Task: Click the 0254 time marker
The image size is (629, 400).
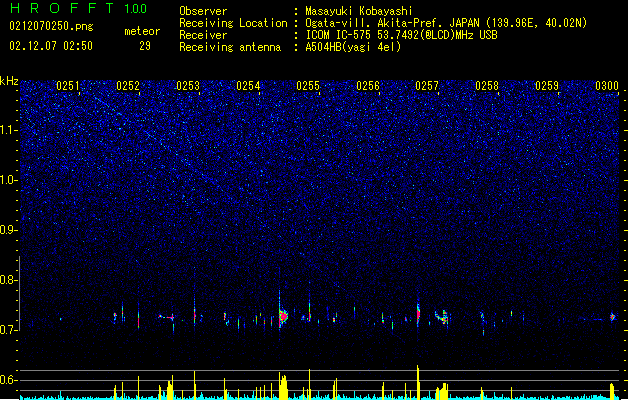Action: 248,86
